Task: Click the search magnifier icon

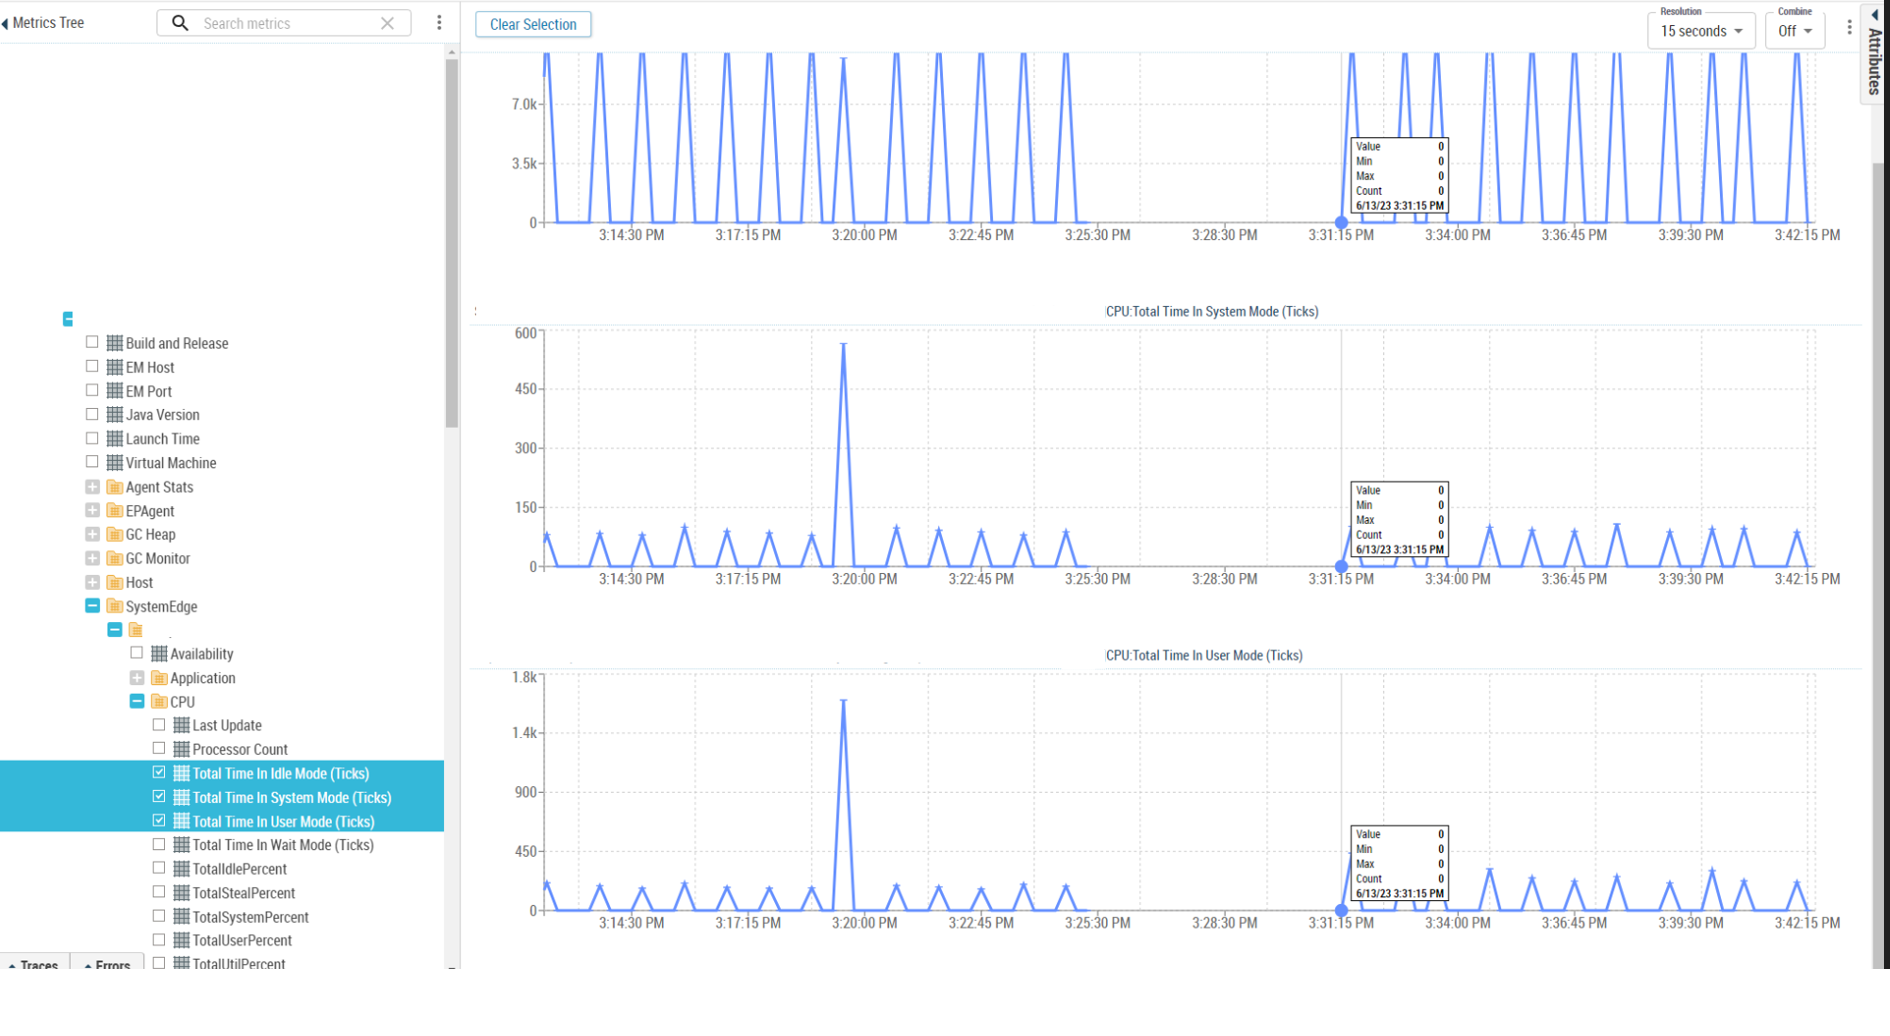Action: [180, 23]
